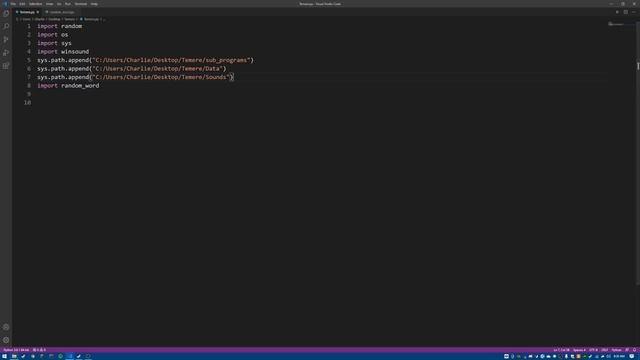Open the Edit menu

22,4
